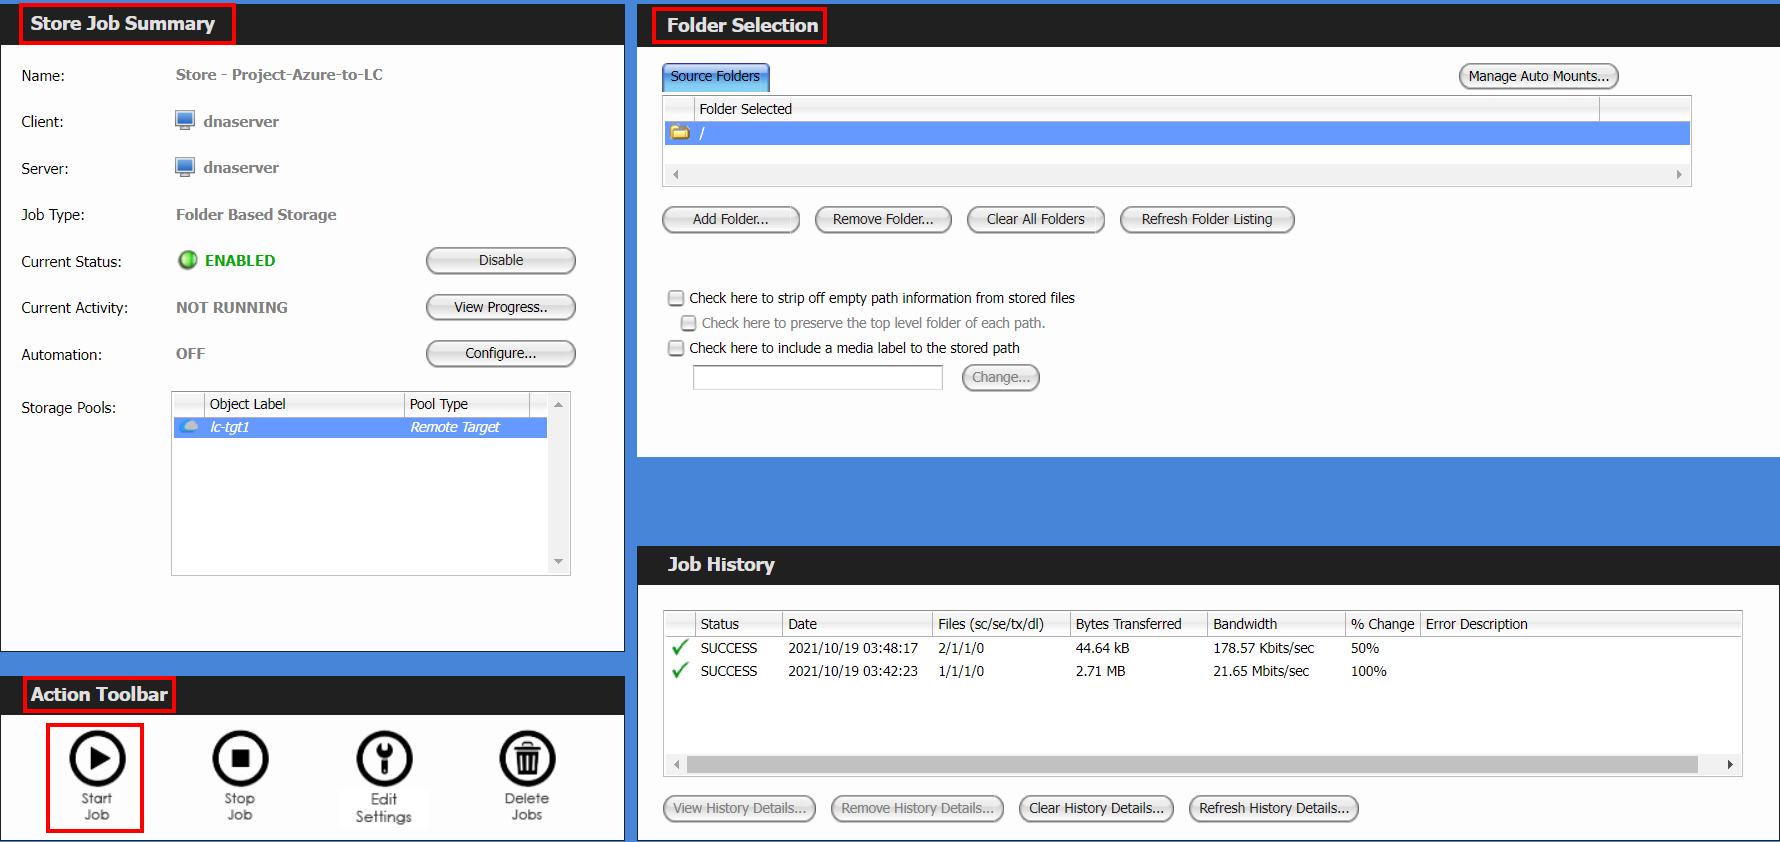This screenshot has height=842, width=1780.
Task: Click green checkmark of 03:48:17 history entry
Action: [680, 648]
